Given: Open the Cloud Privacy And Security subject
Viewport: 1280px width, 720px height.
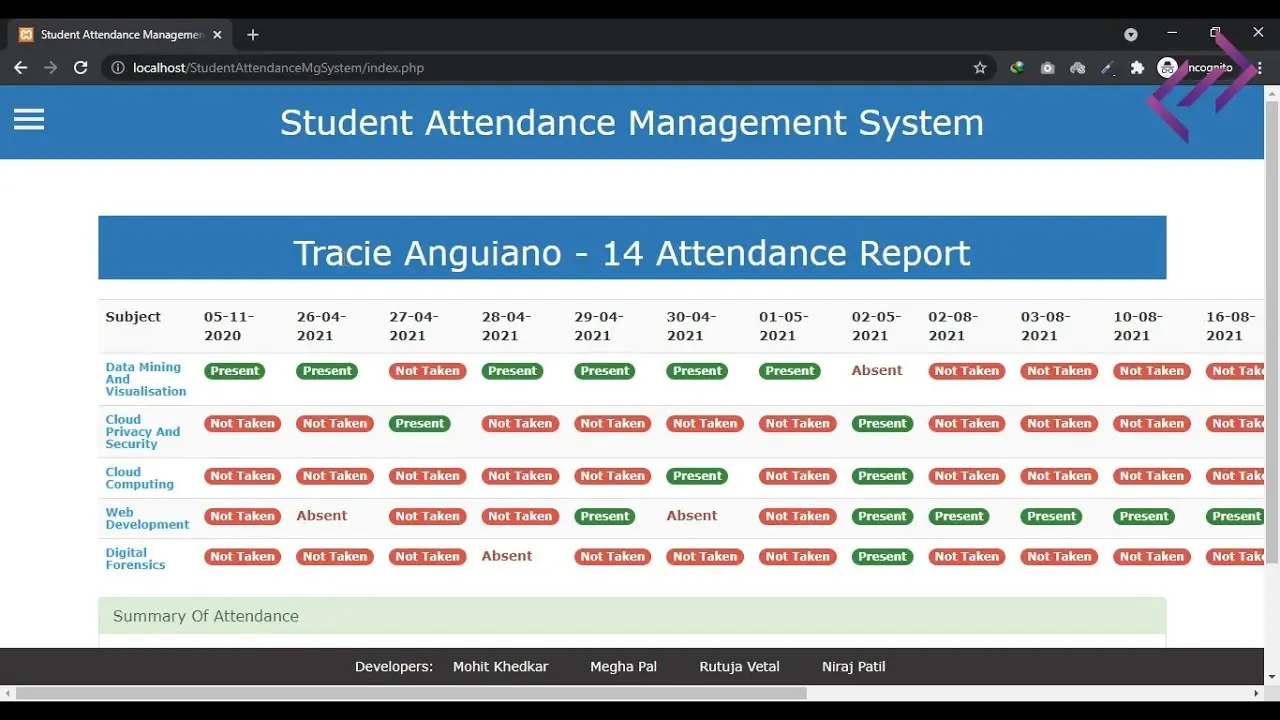Looking at the screenshot, I should (143, 432).
